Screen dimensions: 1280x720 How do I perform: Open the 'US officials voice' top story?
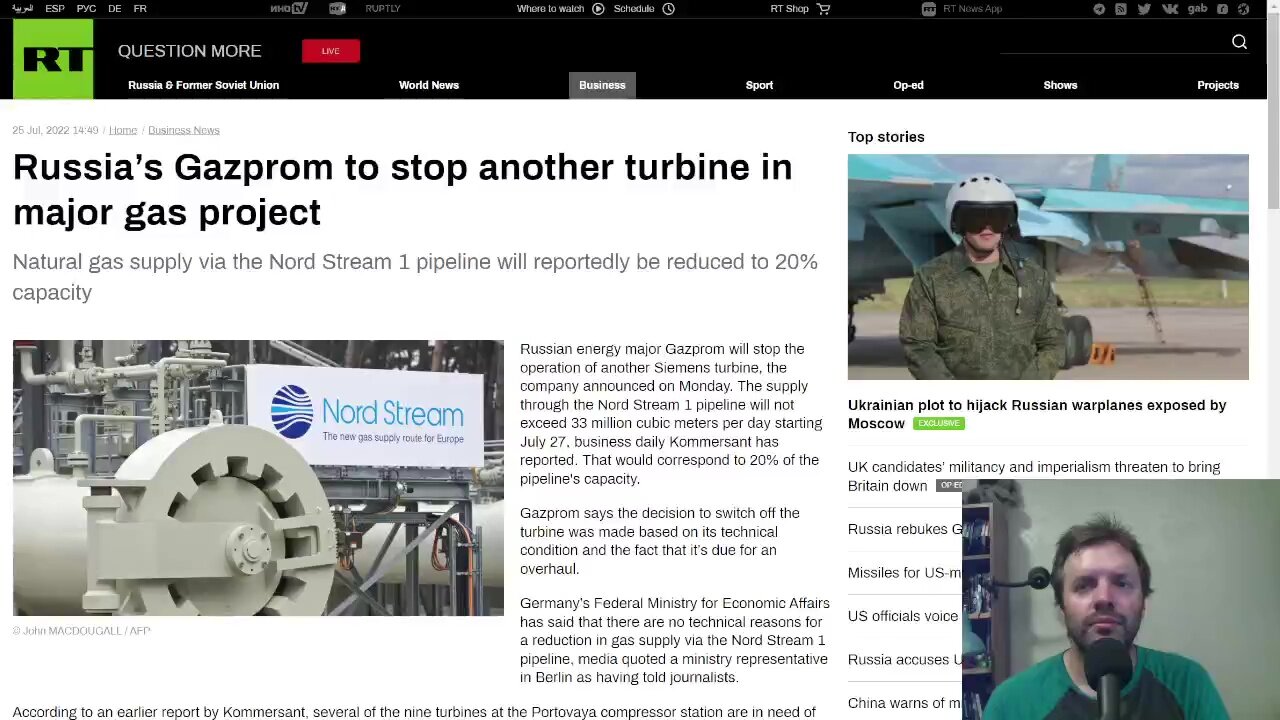pos(903,616)
